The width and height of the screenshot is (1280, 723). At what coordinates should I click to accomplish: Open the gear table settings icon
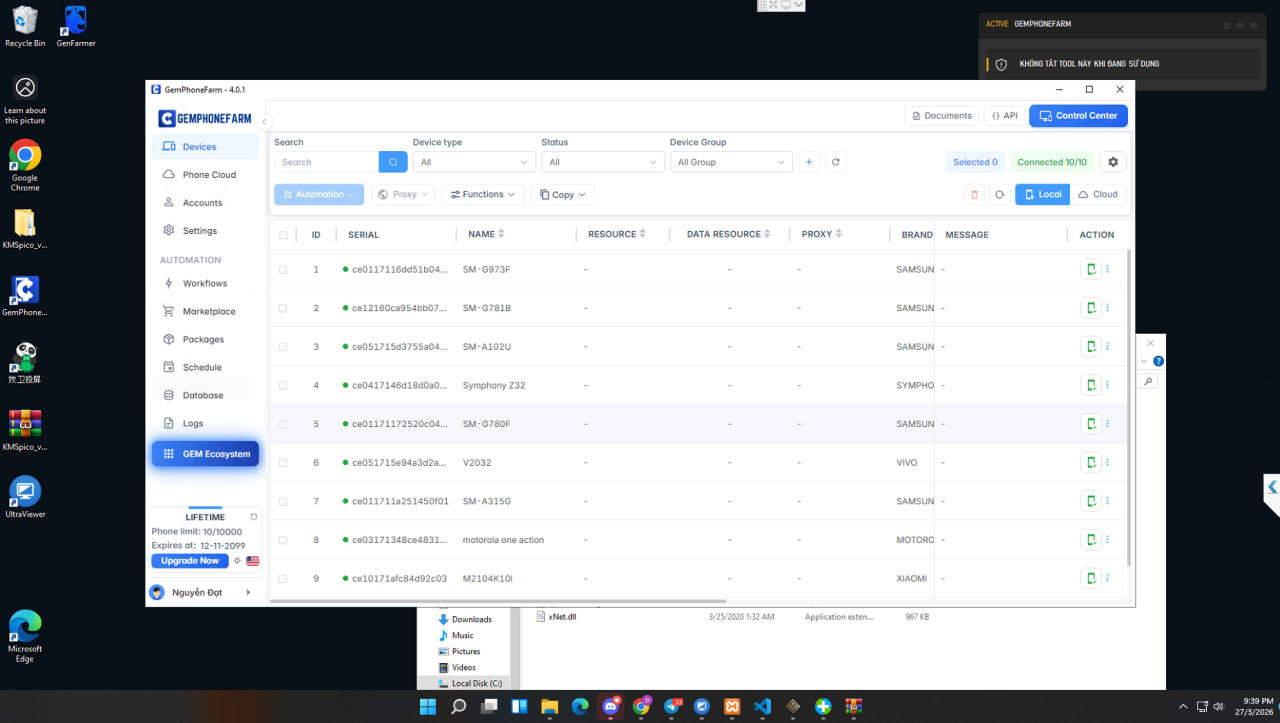click(x=1113, y=162)
